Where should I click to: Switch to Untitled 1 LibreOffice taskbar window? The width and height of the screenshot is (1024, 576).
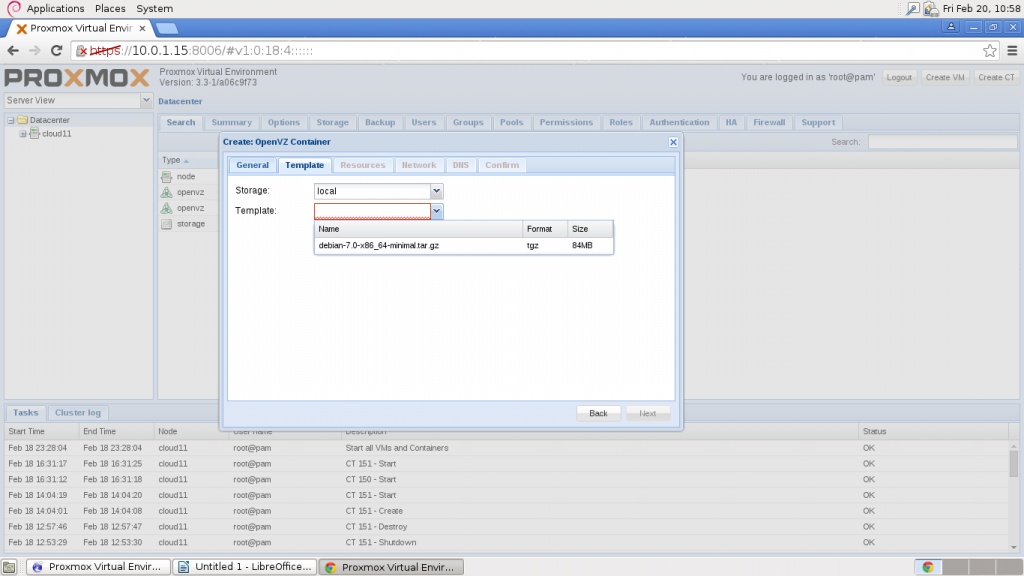coord(245,567)
